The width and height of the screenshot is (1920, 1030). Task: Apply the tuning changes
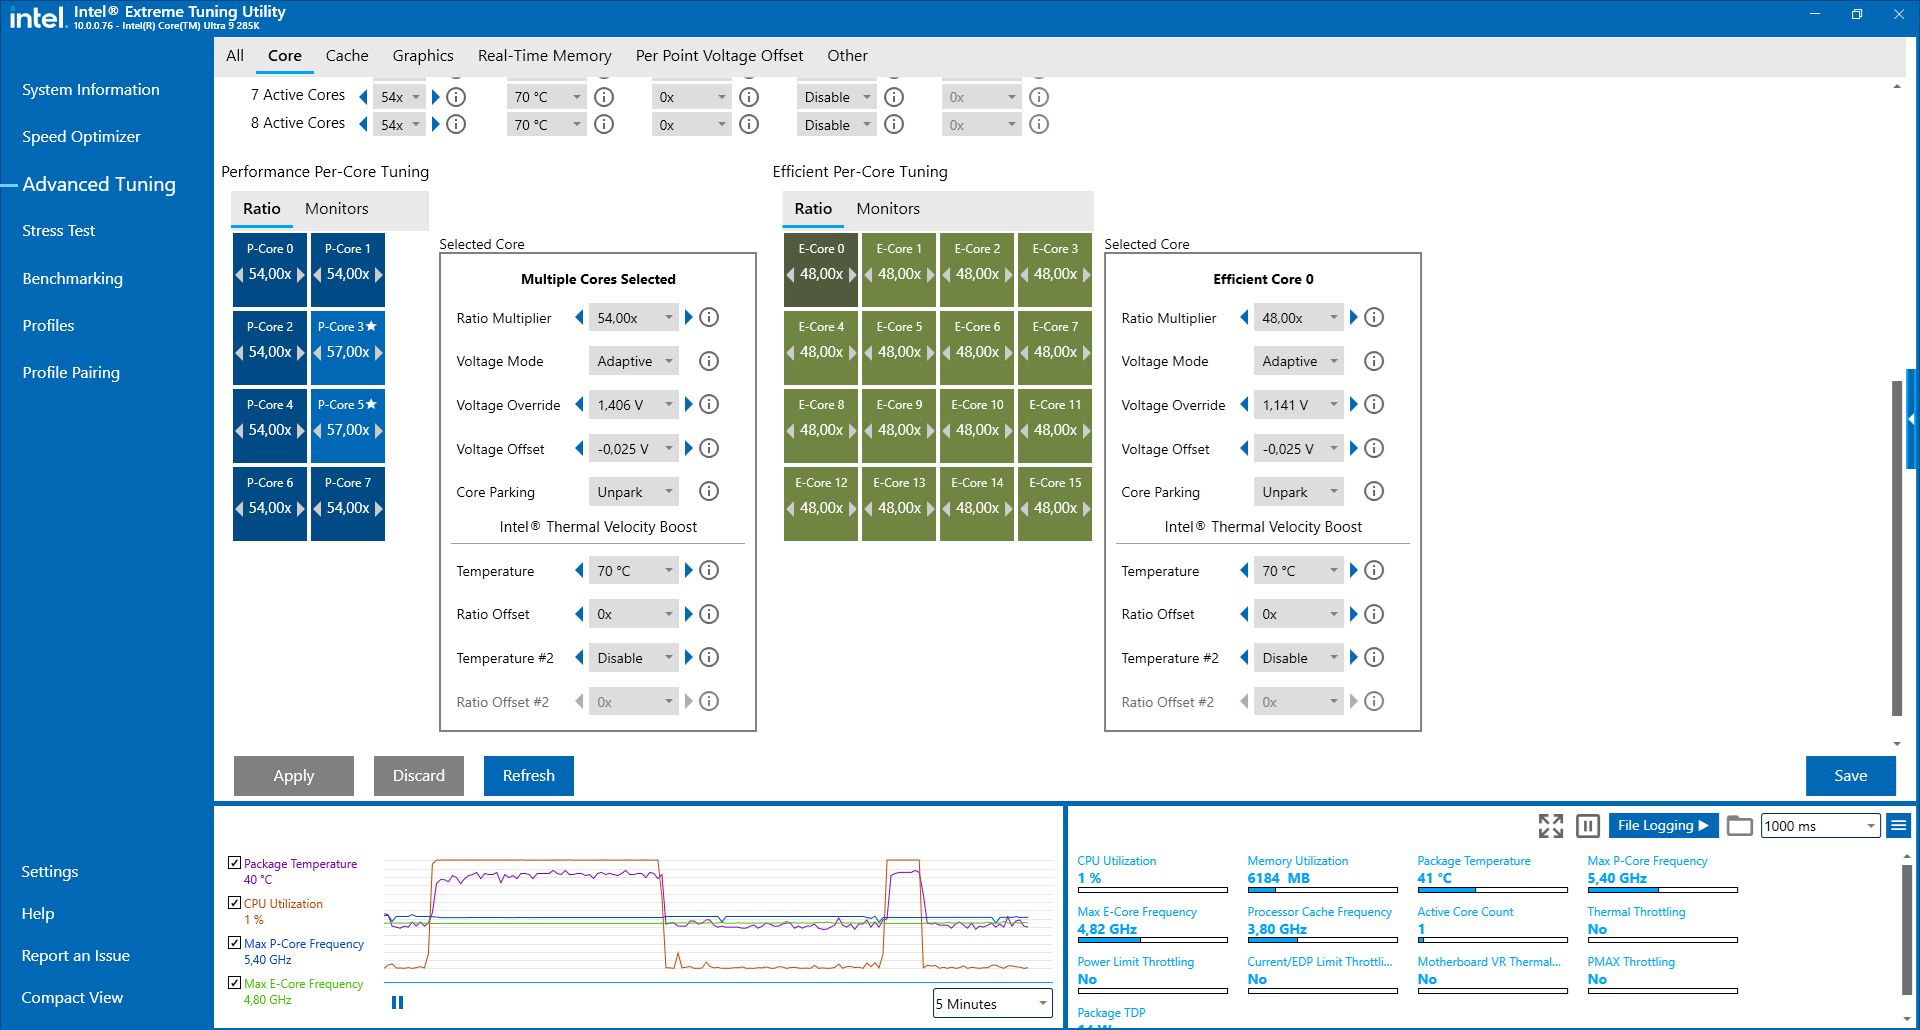[294, 776]
